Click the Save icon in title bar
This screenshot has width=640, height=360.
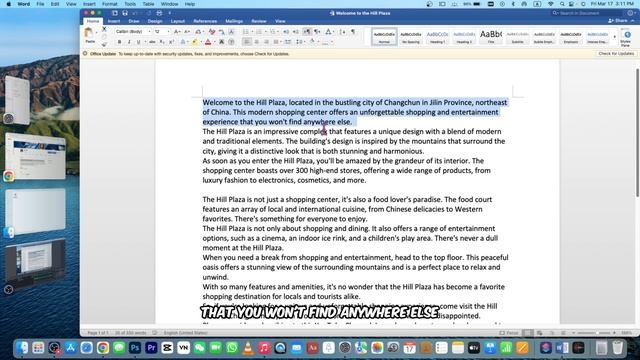click(x=125, y=13)
